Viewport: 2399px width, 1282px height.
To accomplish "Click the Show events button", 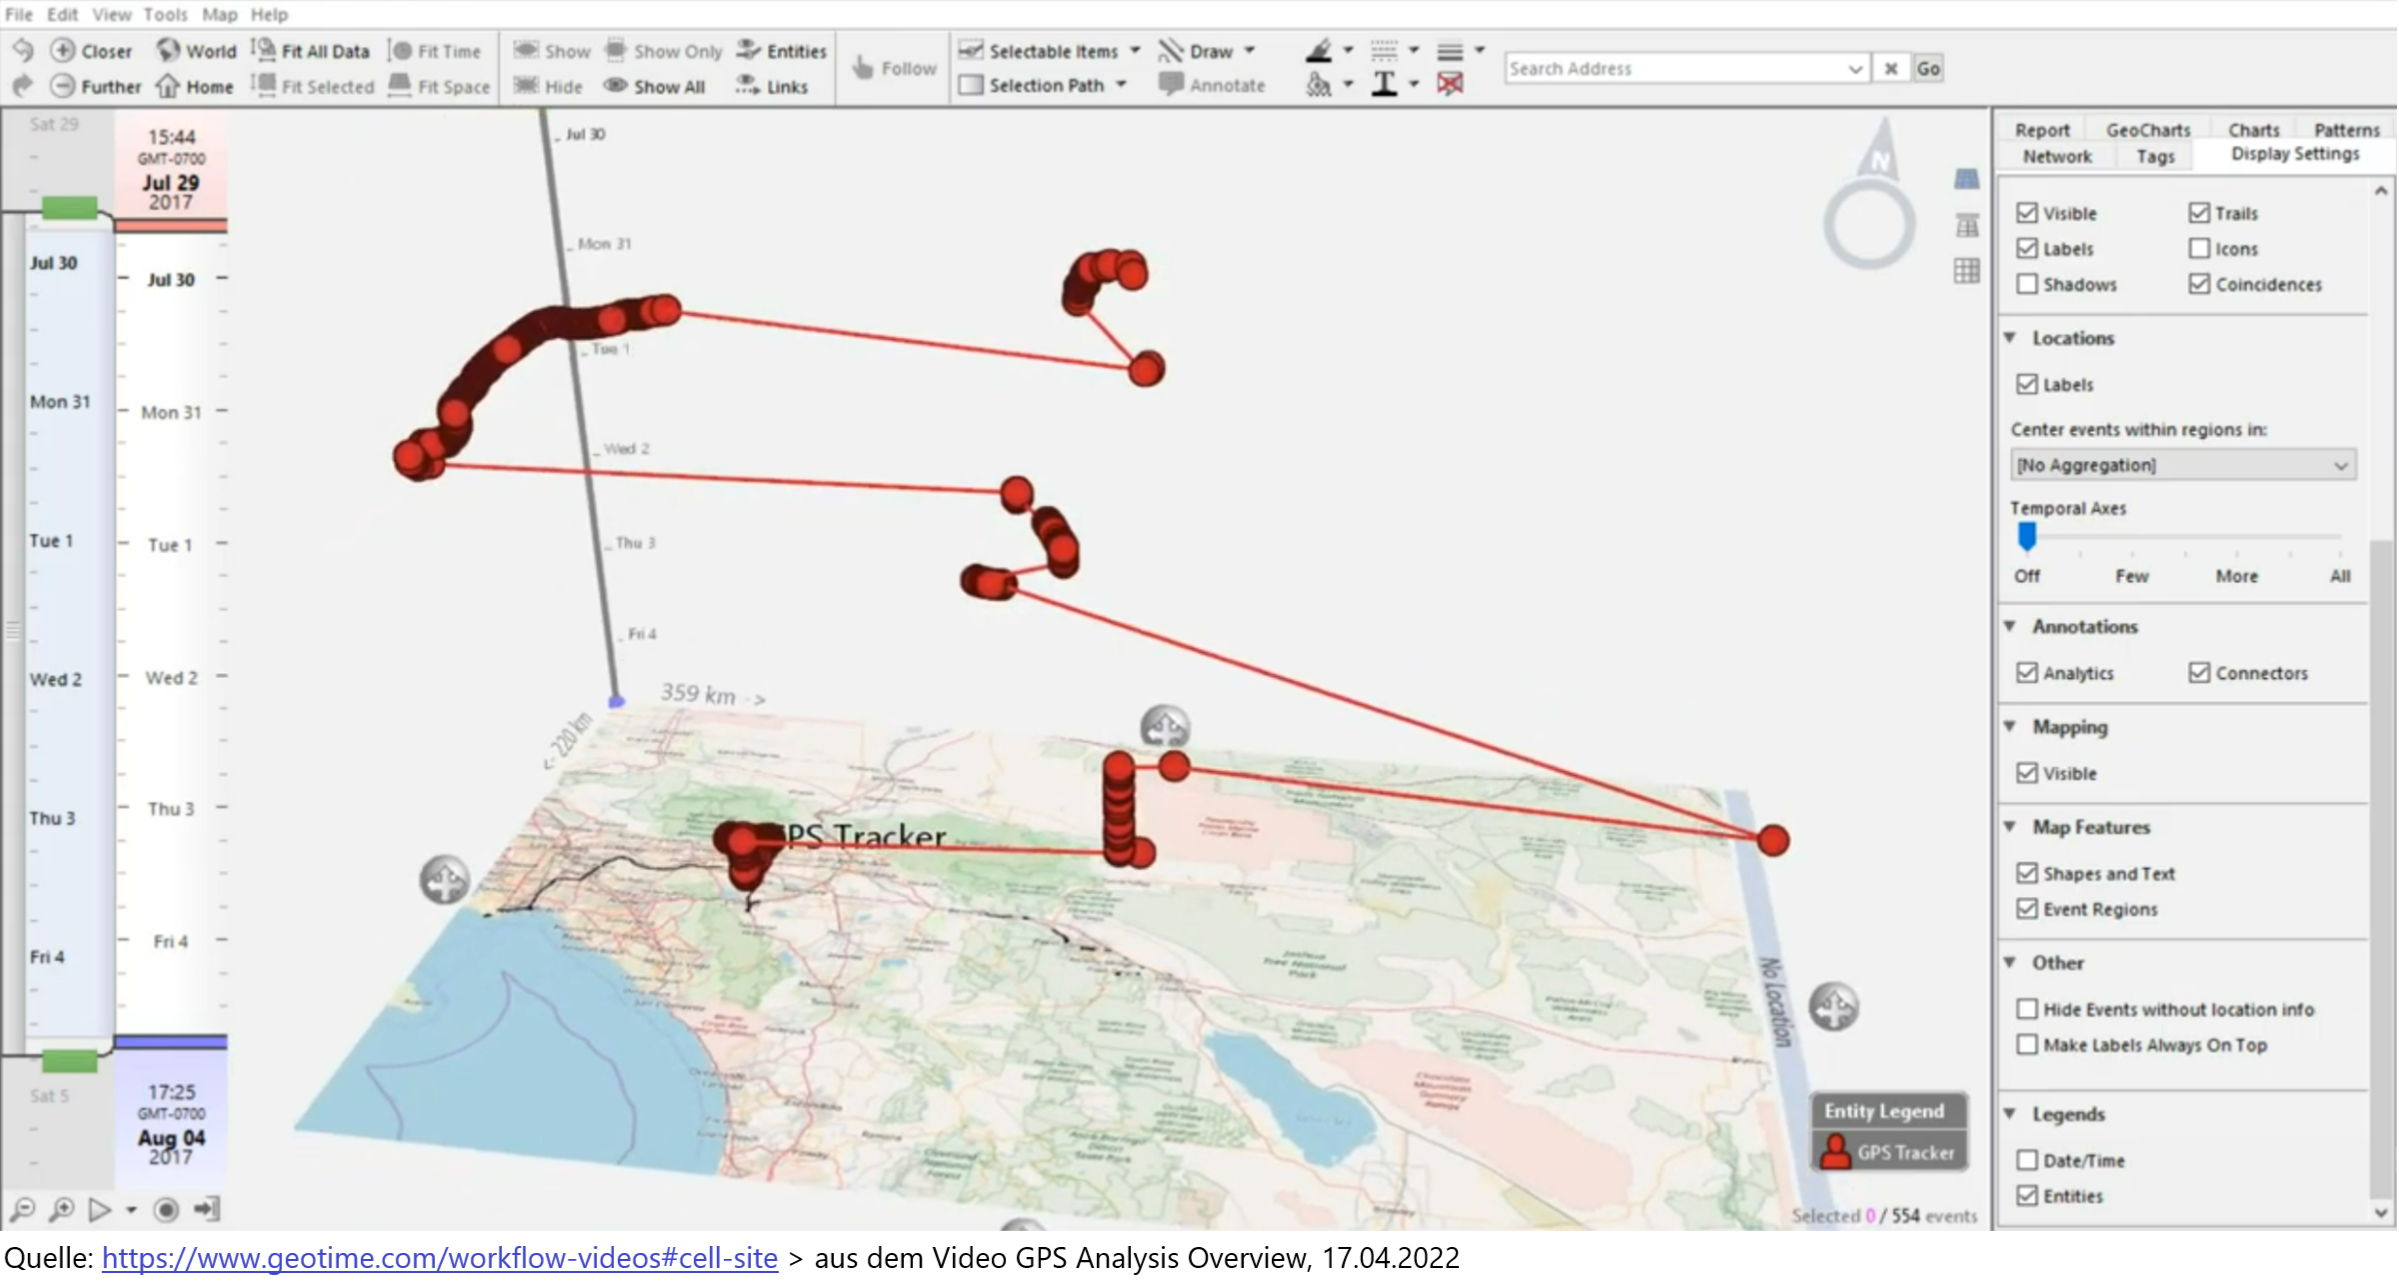I will point(551,51).
